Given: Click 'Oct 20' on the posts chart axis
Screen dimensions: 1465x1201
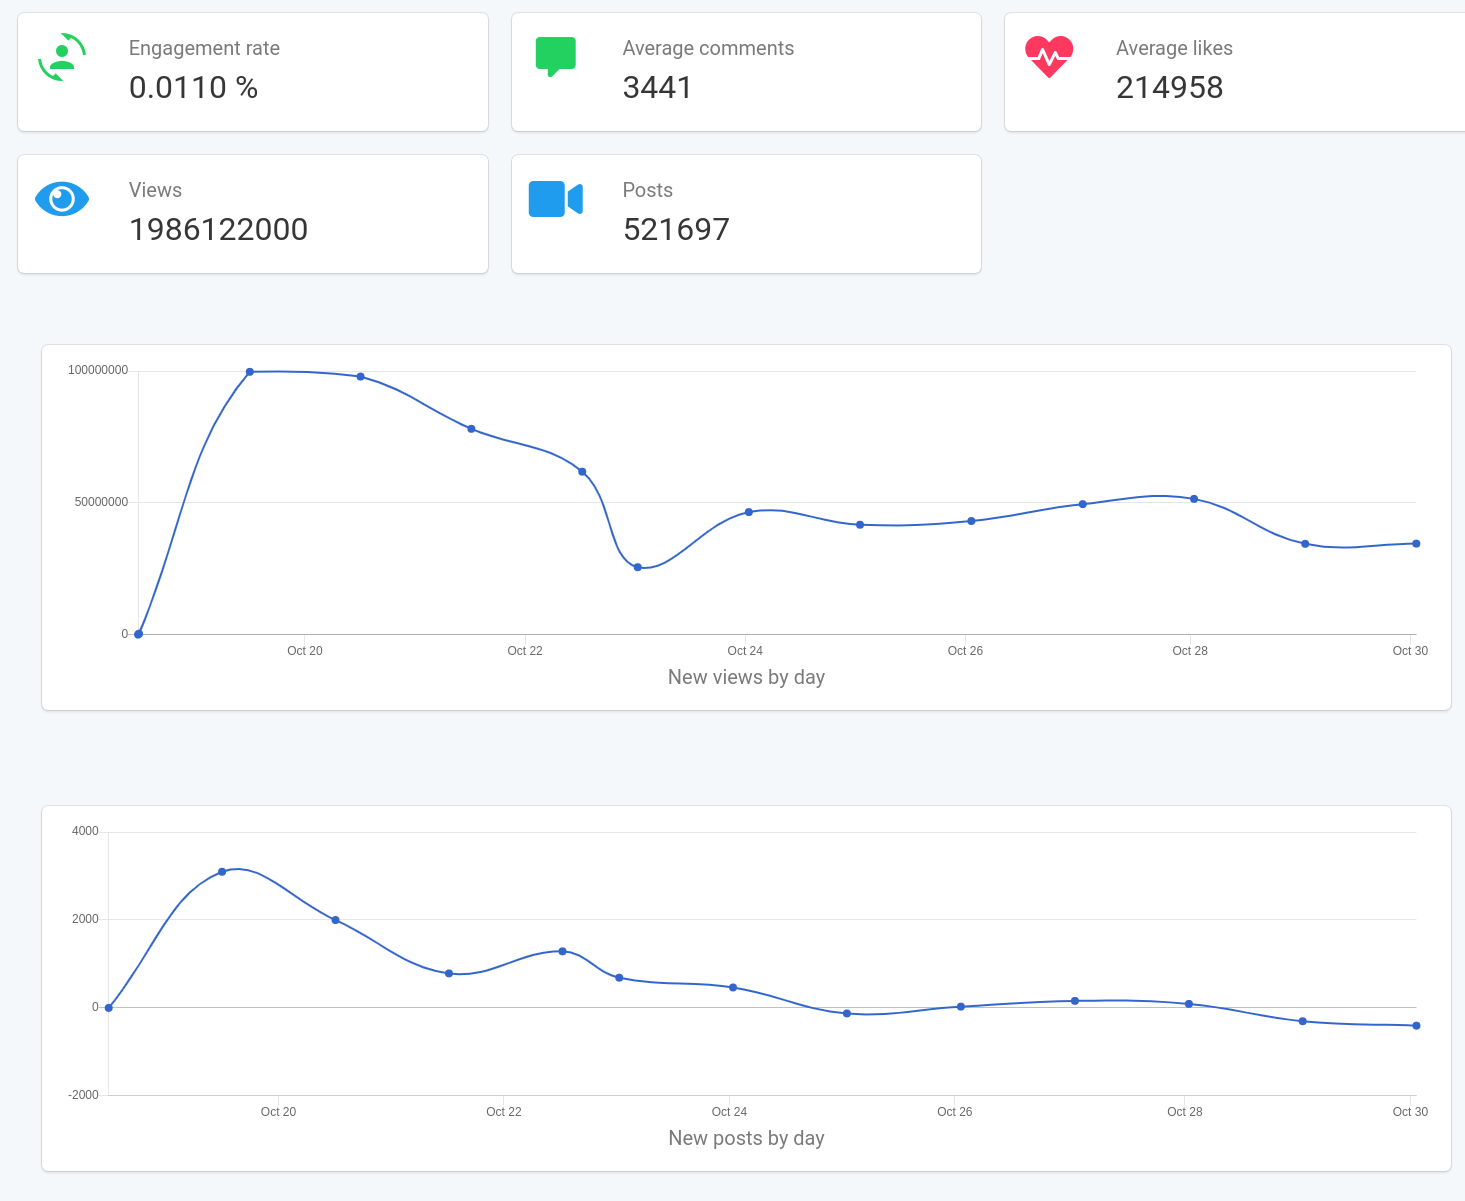Looking at the screenshot, I should point(278,1112).
